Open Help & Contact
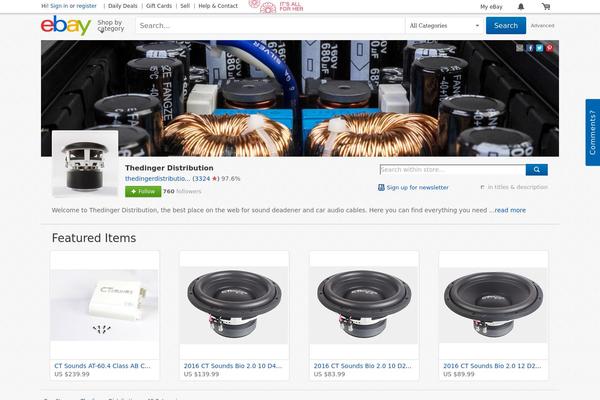 [218, 6]
